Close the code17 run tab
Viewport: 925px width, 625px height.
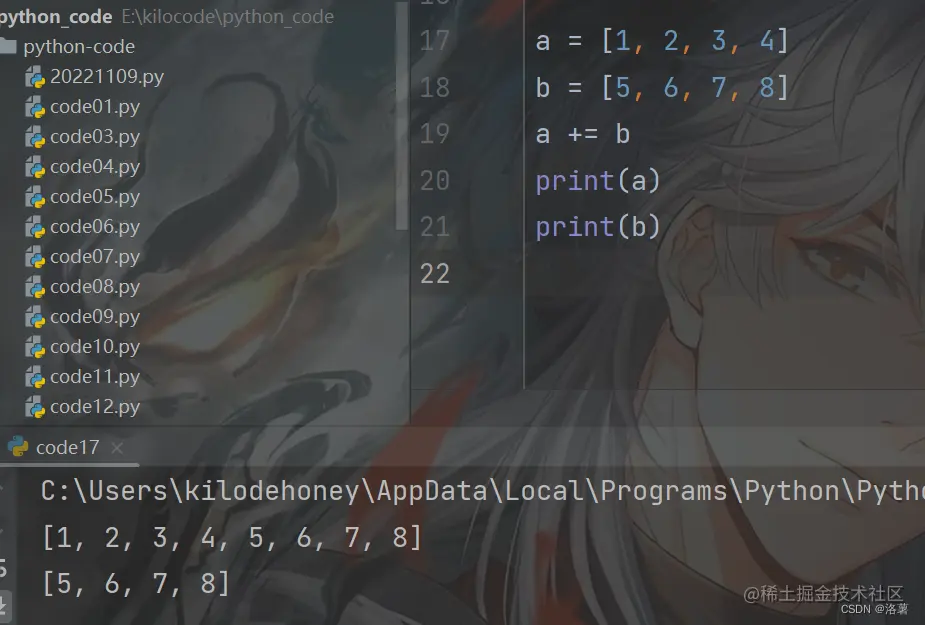(x=117, y=449)
